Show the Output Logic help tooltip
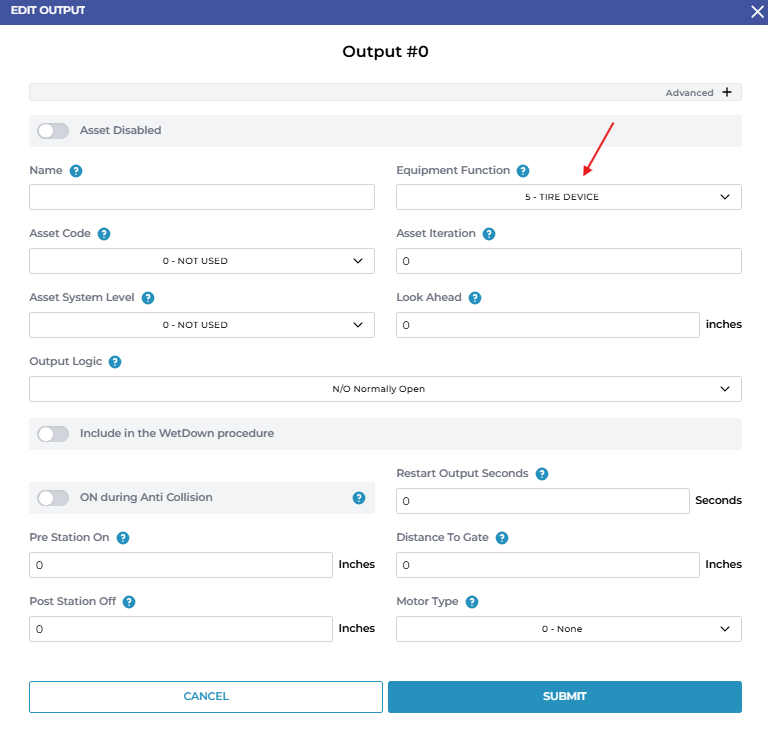The width and height of the screenshot is (768, 743). coord(115,362)
